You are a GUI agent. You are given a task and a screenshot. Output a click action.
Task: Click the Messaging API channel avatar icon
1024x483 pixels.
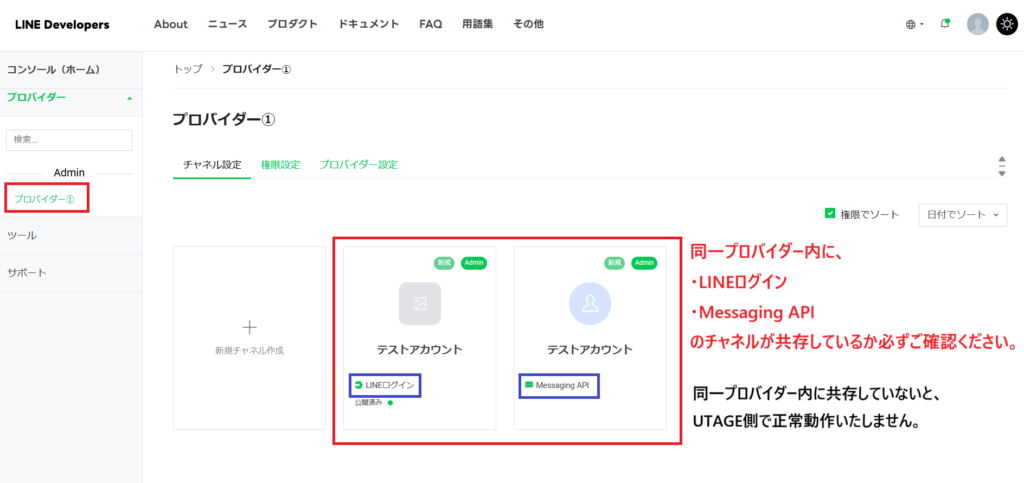pos(589,303)
